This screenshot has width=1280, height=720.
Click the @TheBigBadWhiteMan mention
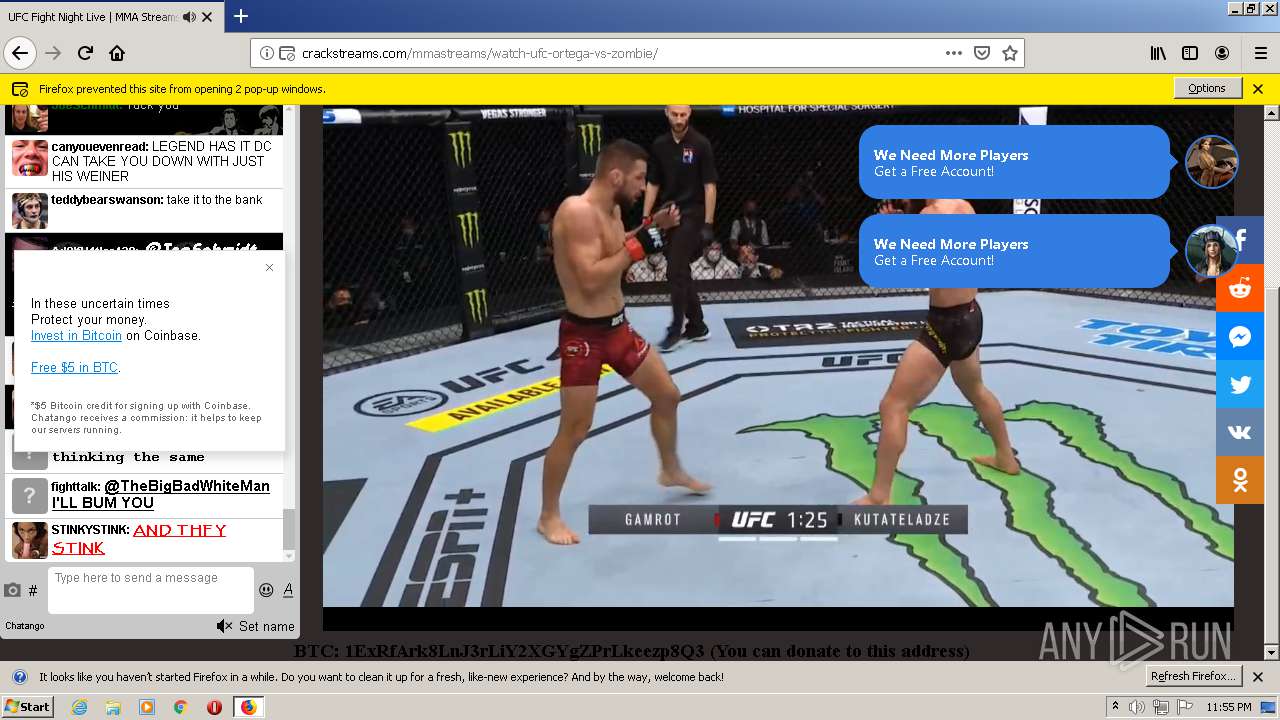click(187, 486)
